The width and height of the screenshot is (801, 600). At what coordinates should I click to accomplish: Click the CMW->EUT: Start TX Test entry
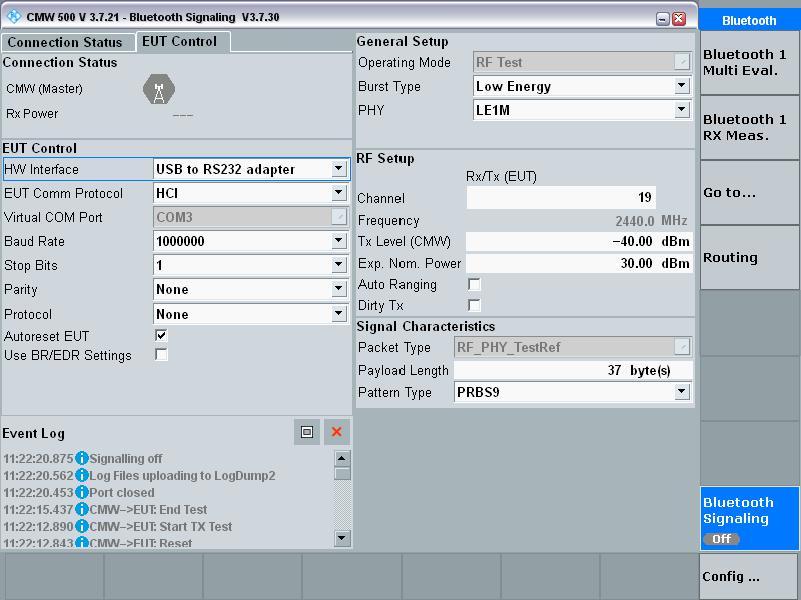pyautogui.click(x=160, y=526)
